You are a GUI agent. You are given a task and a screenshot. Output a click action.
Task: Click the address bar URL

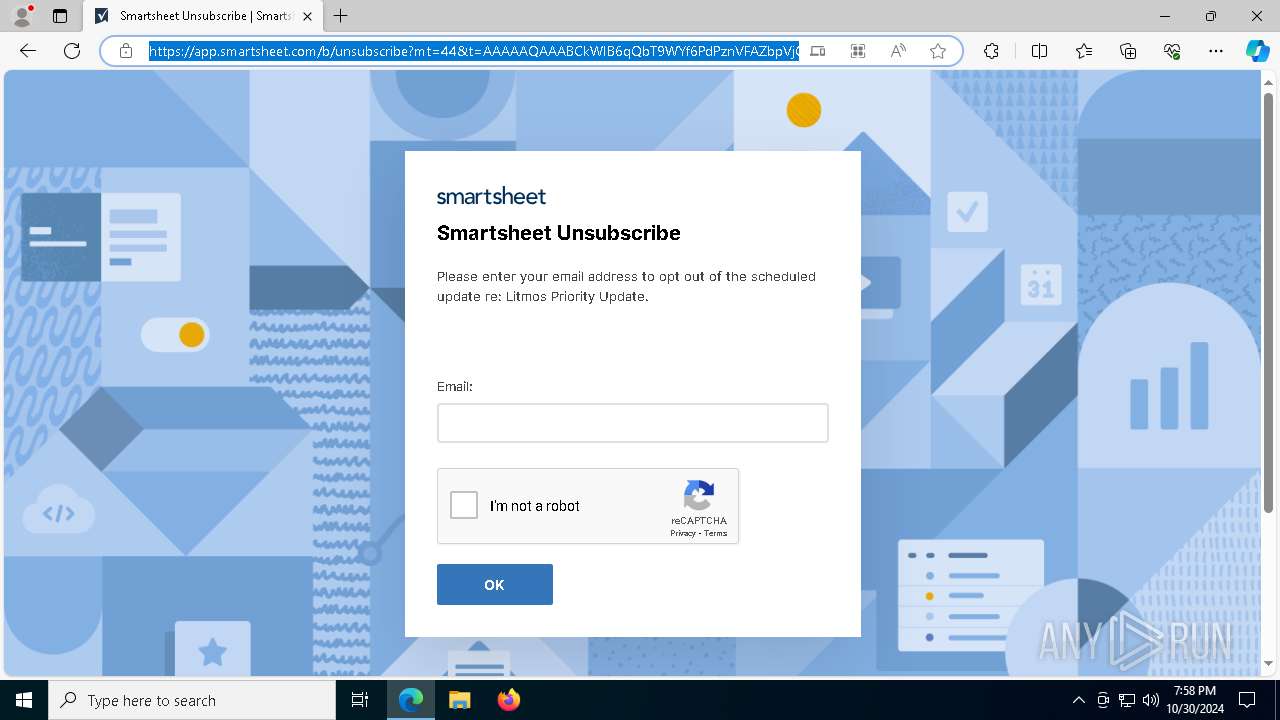click(474, 51)
